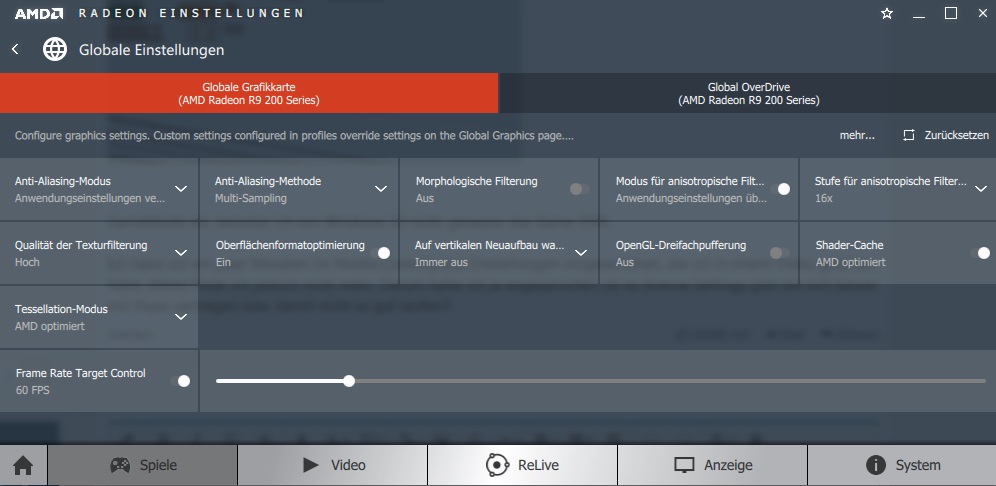Open Stufe für anisotropische Filterung dropdown
This screenshot has height=486, width=996.
[x=981, y=189]
